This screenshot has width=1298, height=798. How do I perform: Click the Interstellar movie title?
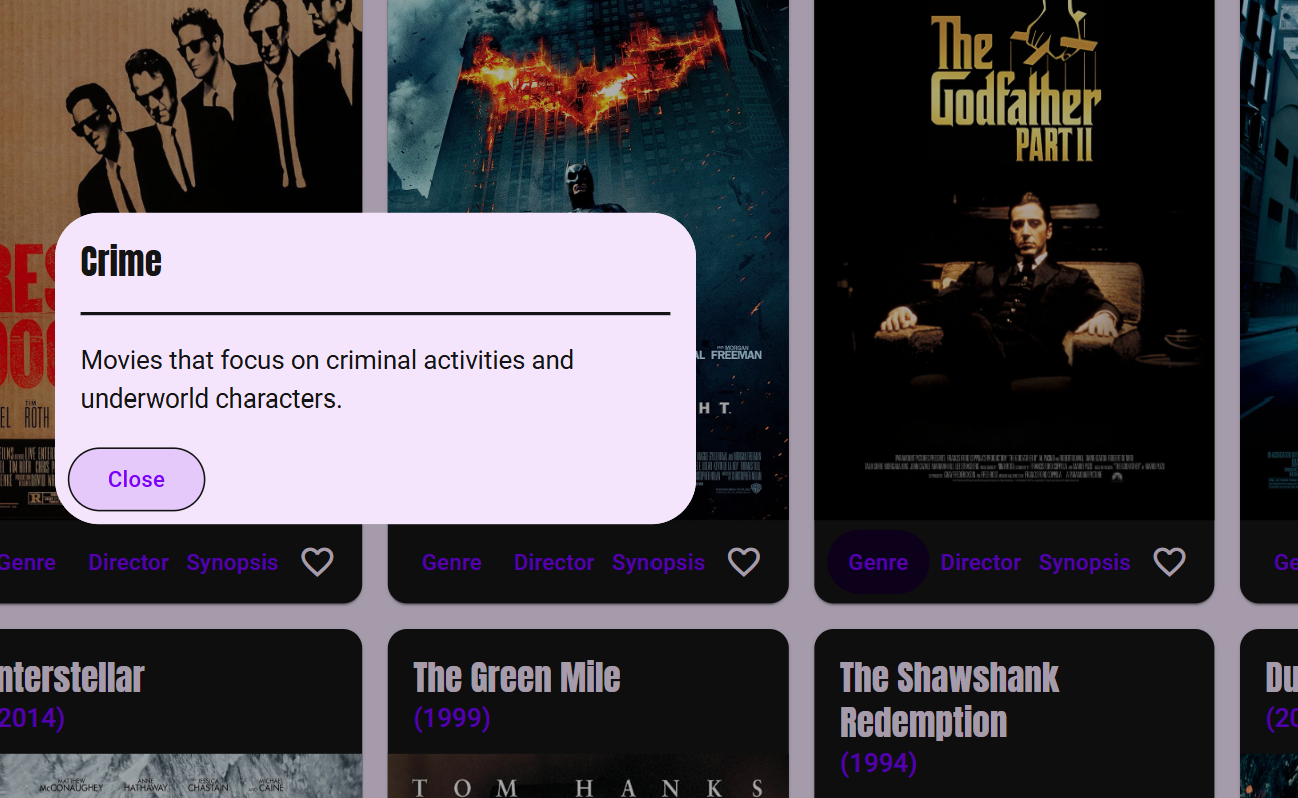(x=72, y=677)
